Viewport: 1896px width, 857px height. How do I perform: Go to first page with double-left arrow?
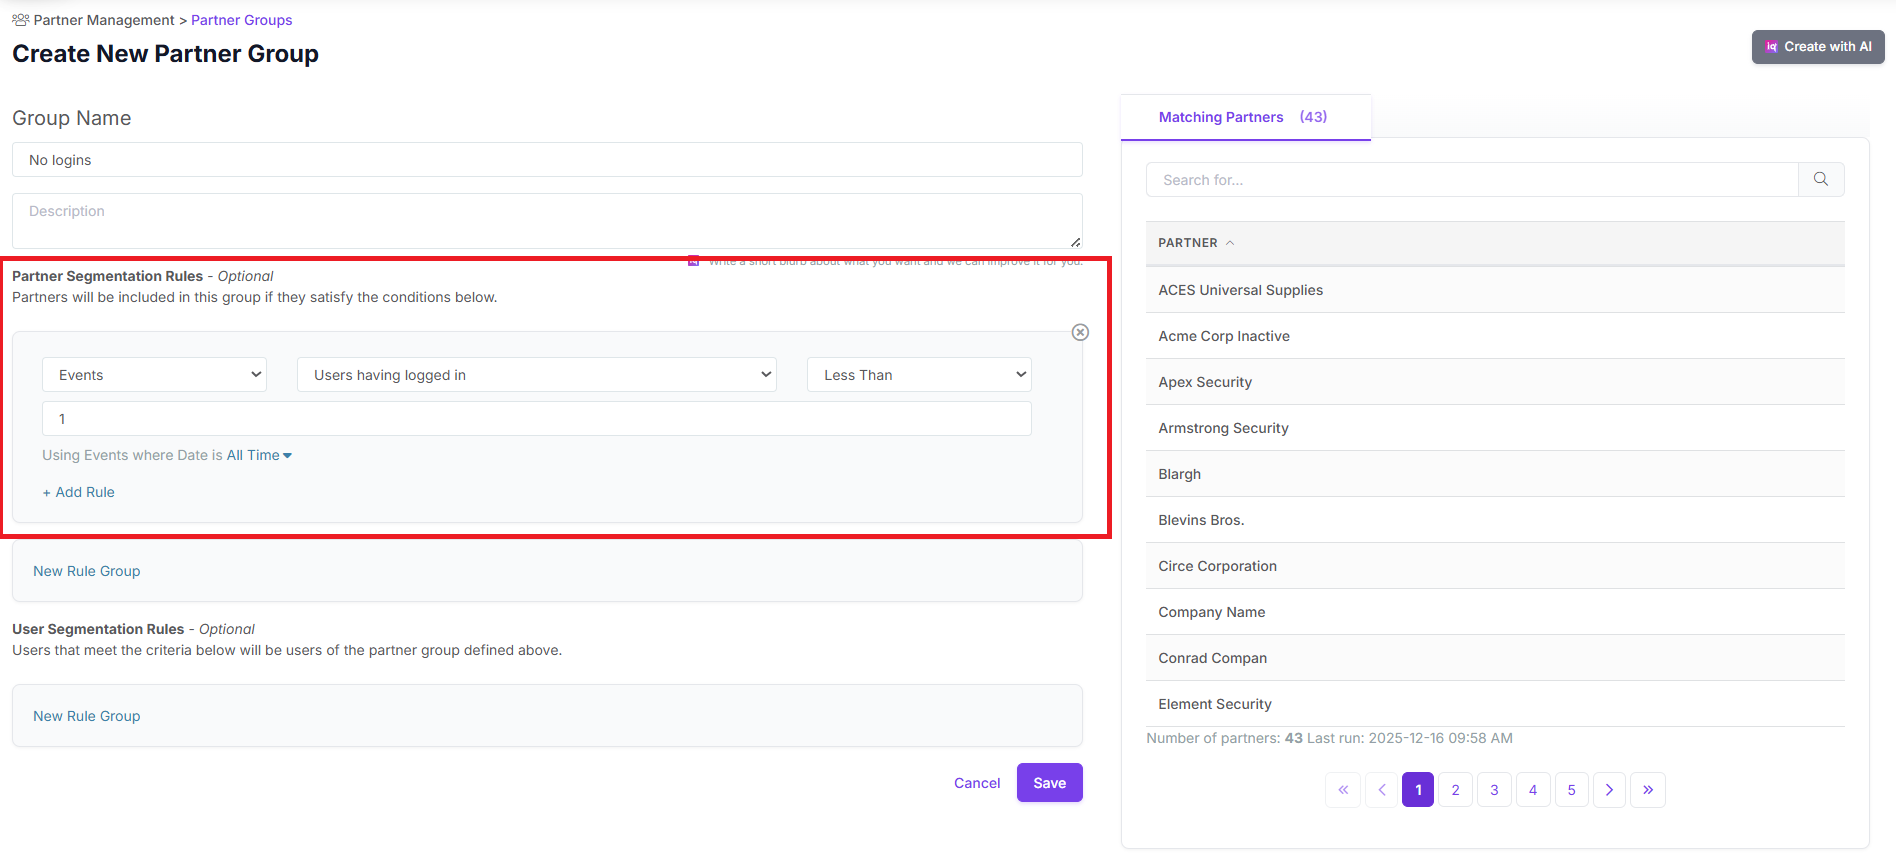pos(1343,790)
